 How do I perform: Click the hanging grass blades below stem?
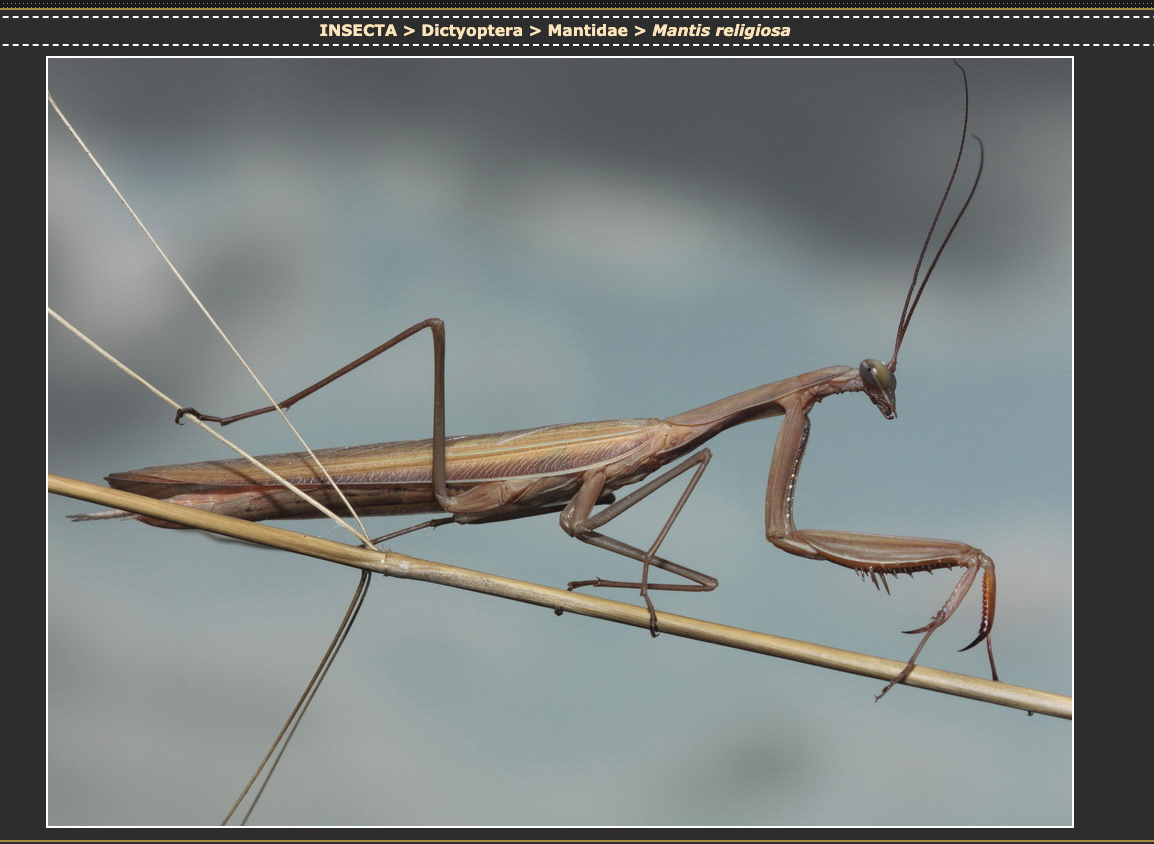[x=300, y=700]
